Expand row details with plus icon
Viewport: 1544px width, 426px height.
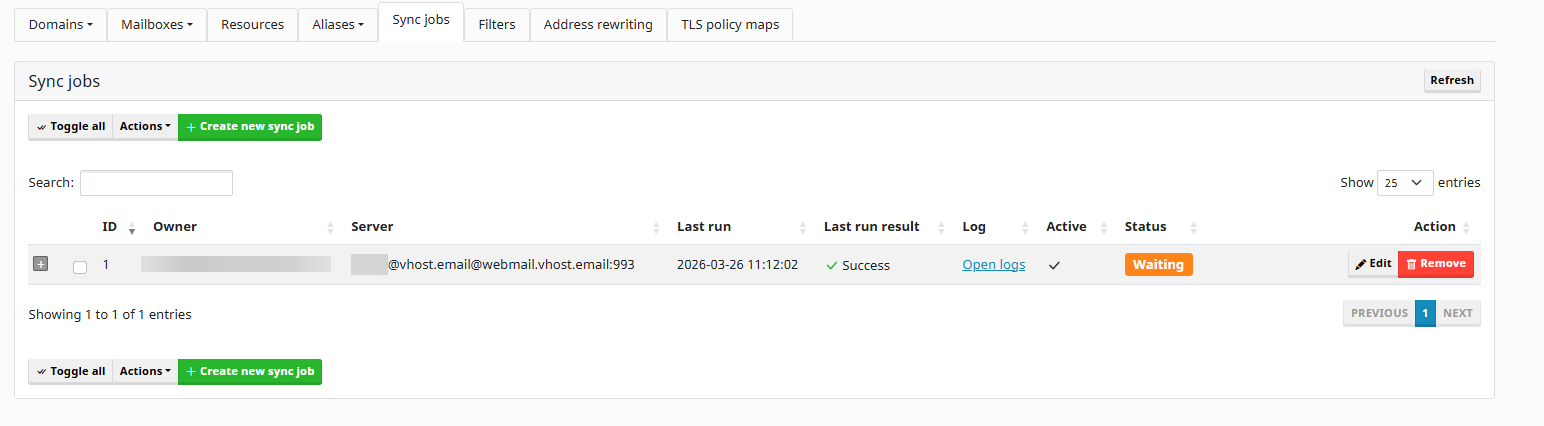[x=41, y=264]
